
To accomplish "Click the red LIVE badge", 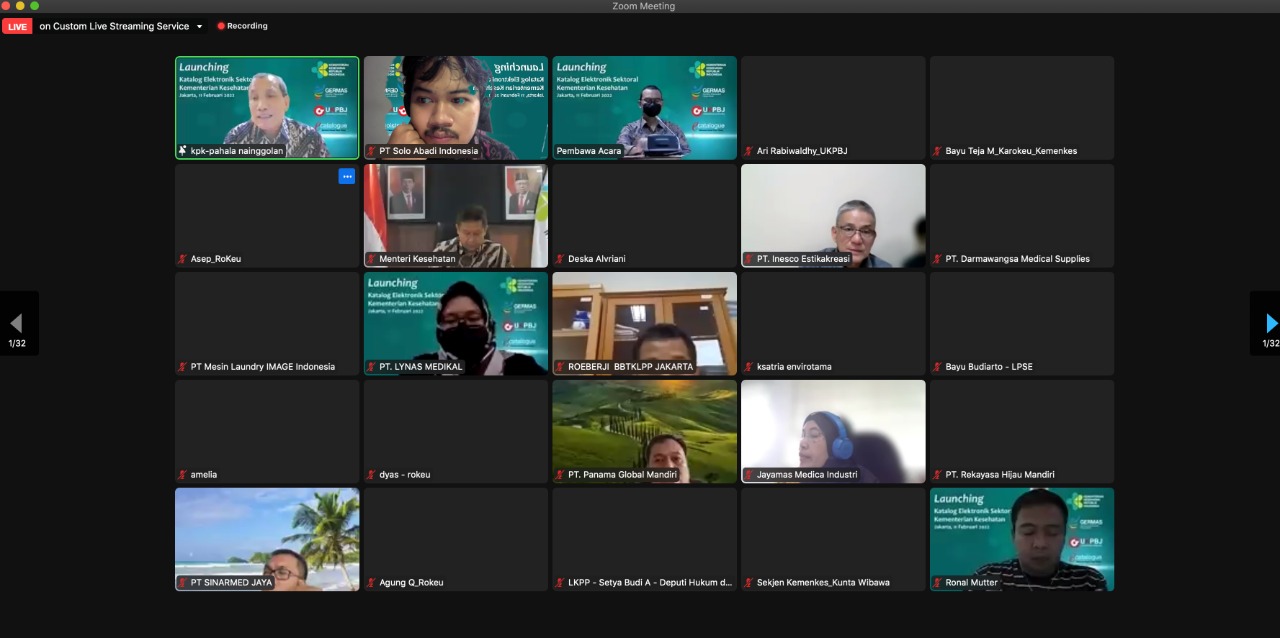I will click(x=17, y=26).
